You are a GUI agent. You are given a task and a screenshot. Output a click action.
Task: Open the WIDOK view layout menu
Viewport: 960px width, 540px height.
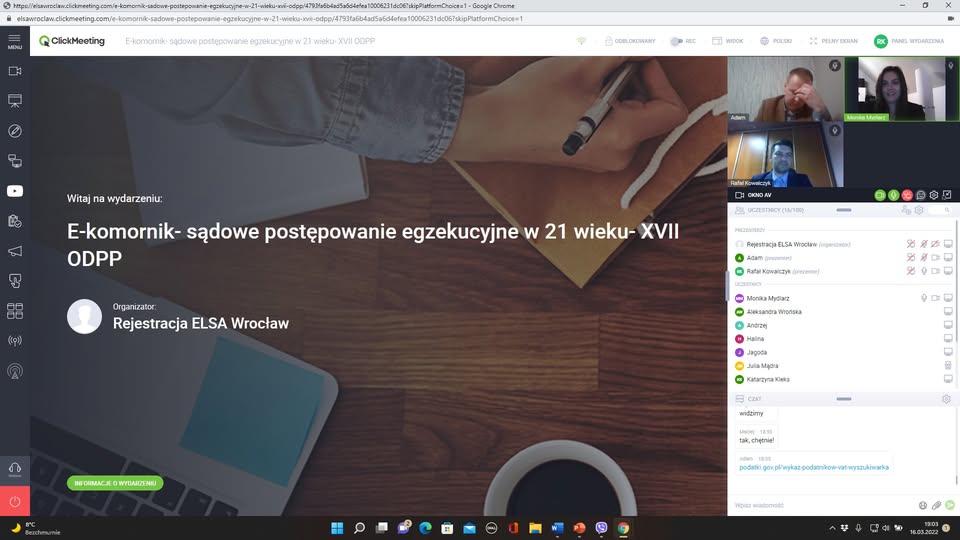tap(728, 41)
